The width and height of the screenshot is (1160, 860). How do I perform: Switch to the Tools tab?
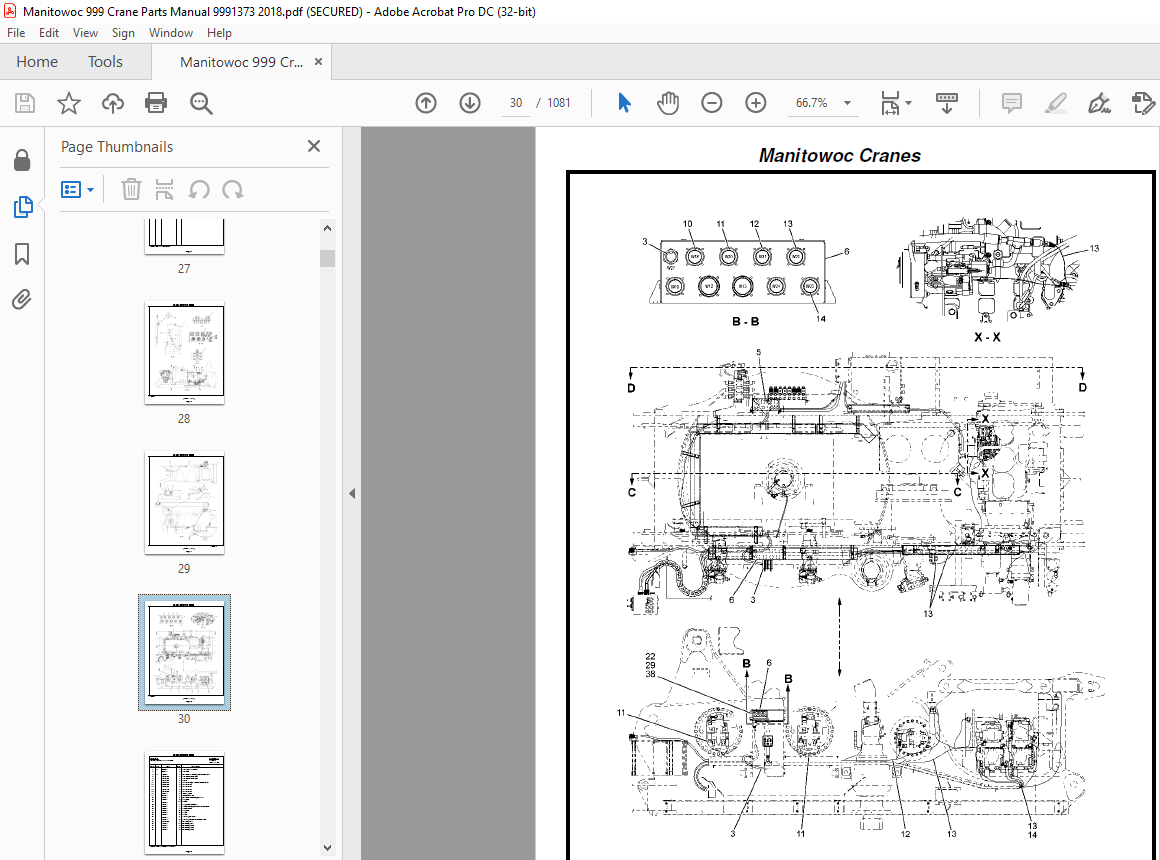coord(105,61)
